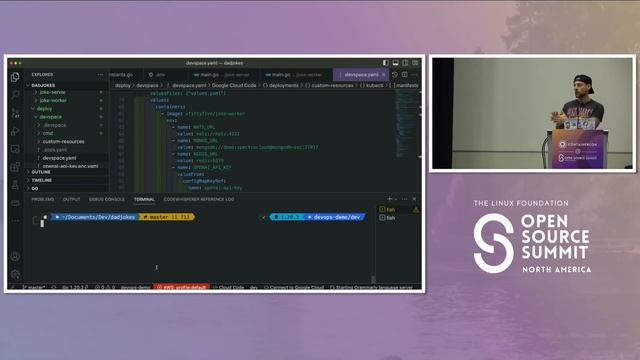Image resolution: width=640 pixels, height=360 pixels.
Task: Create a new terminal with plus icon
Action: [389, 199]
